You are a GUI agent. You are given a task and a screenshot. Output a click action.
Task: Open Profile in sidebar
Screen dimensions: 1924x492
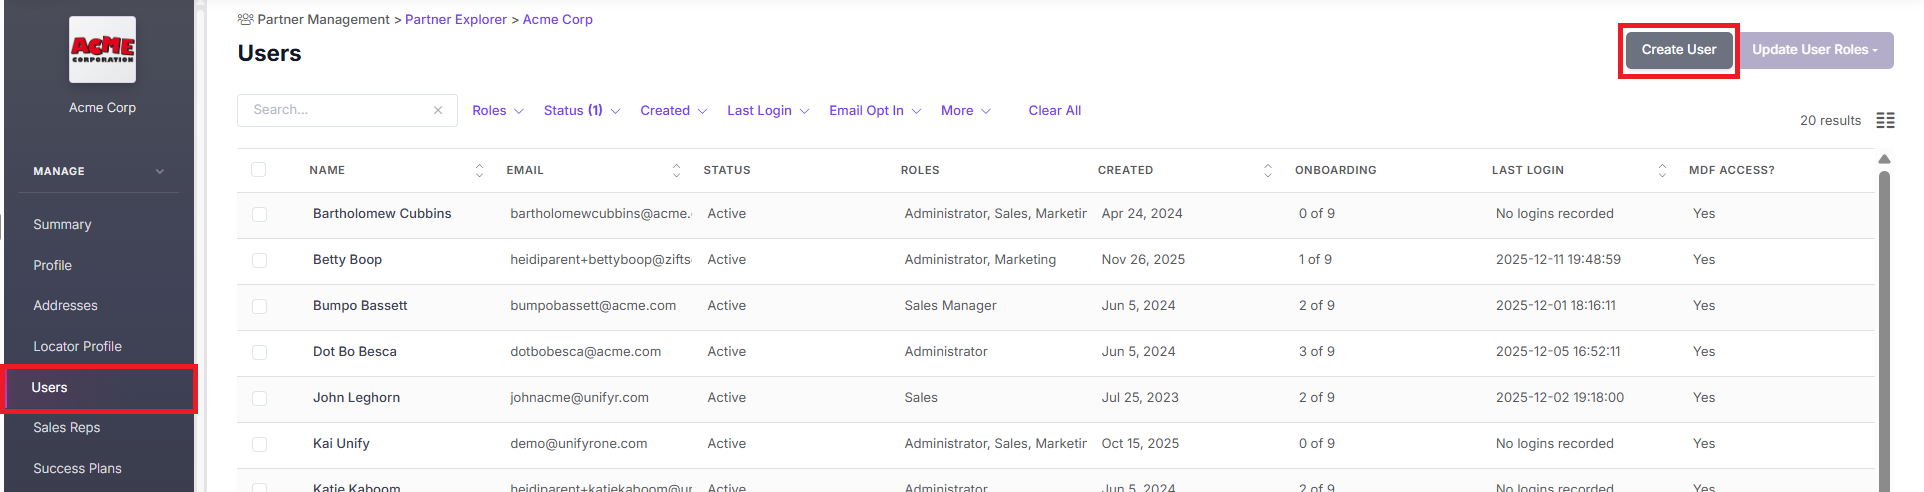[x=52, y=265]
